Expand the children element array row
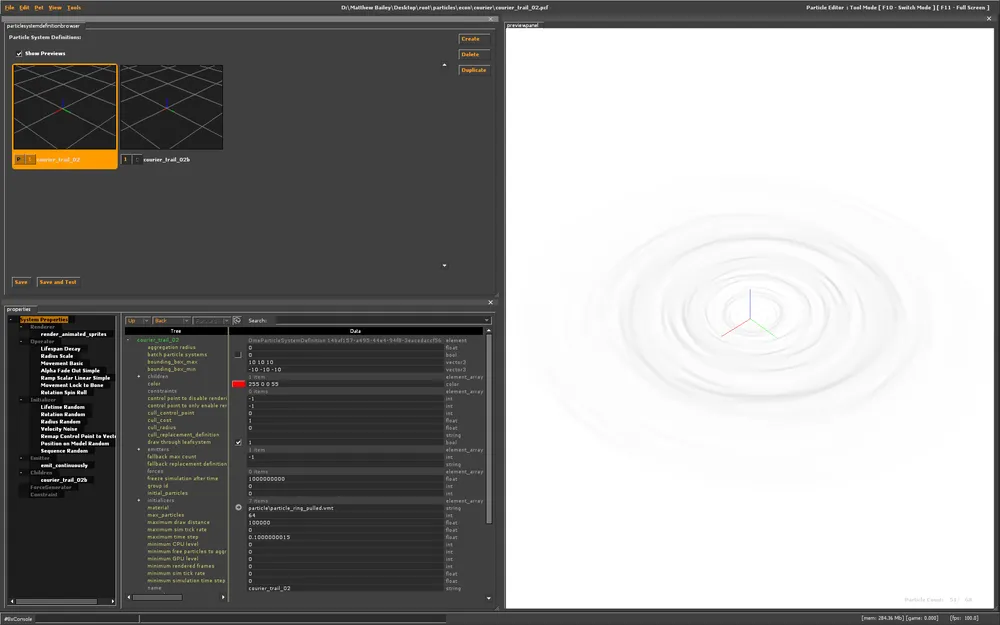 coord(139,376)
